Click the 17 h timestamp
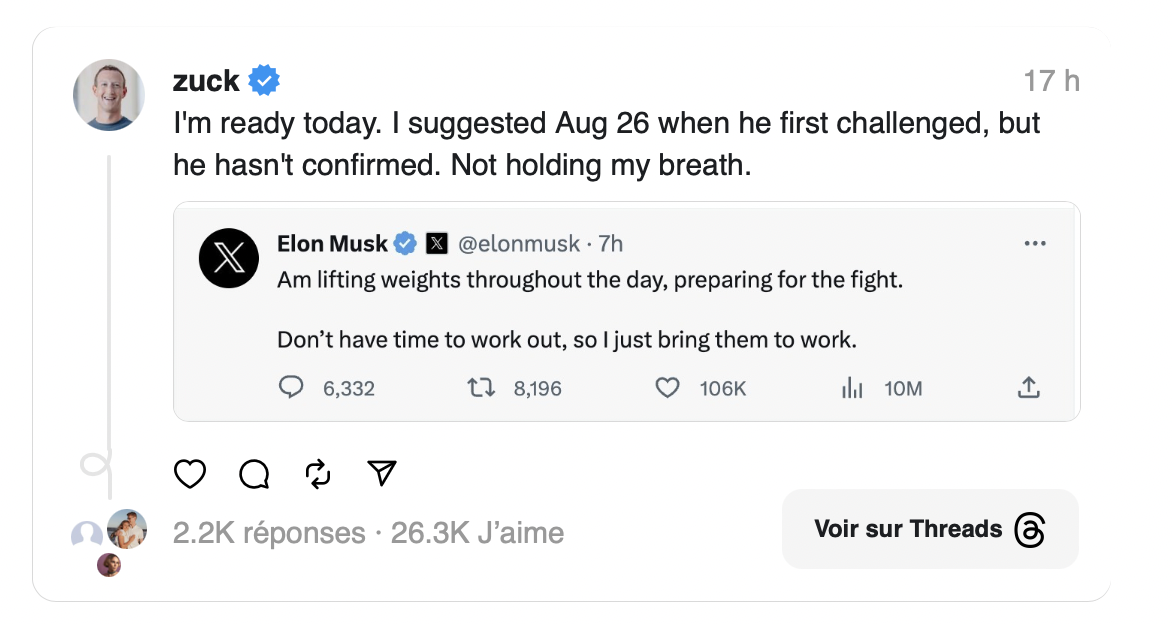The height and width of the screenshot is (624, 1172). point(1051,80)
